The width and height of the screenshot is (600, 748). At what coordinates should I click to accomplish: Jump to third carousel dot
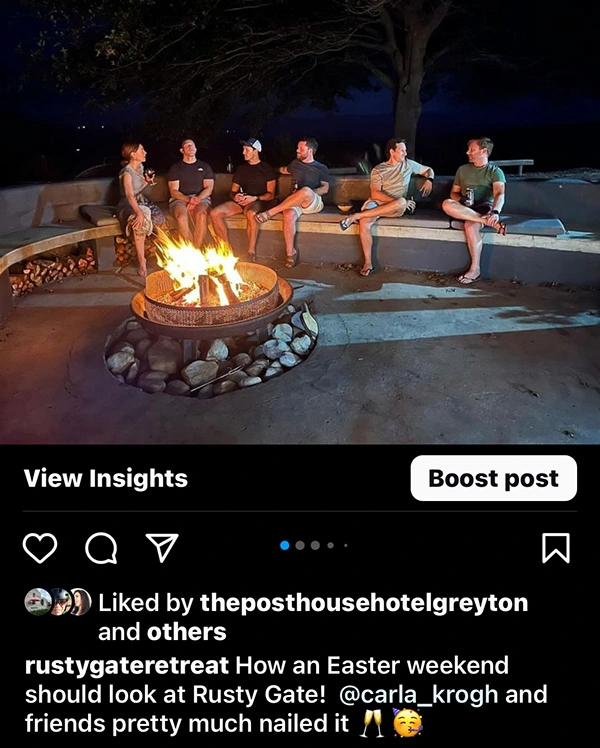pyautogui.click(x=315, y=545)
